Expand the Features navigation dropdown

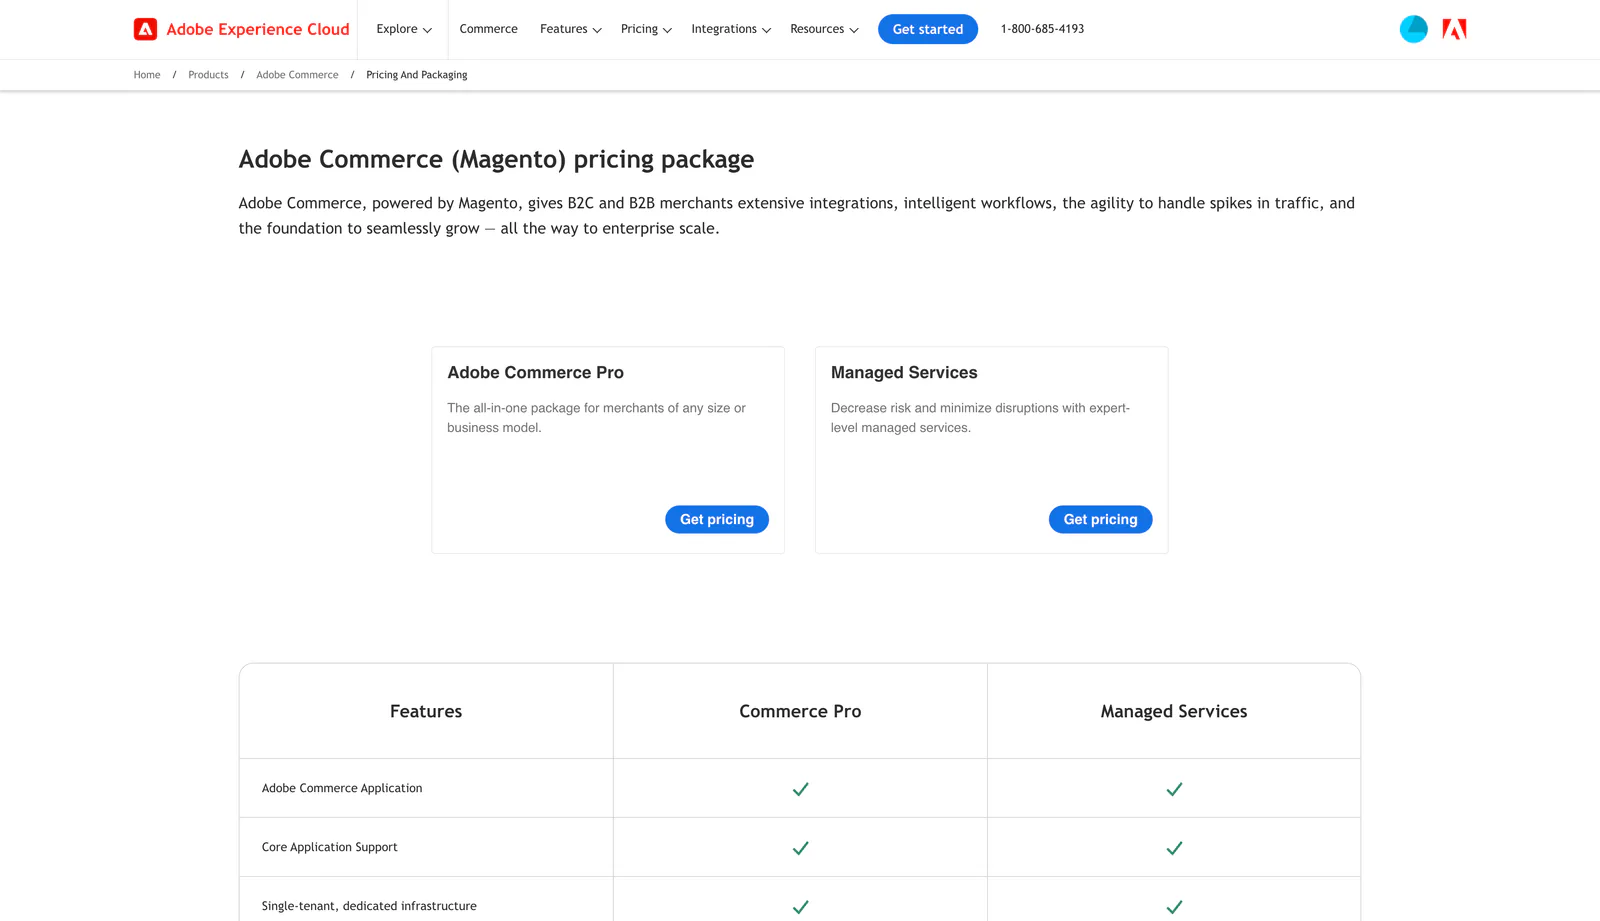tap(571, 29)
